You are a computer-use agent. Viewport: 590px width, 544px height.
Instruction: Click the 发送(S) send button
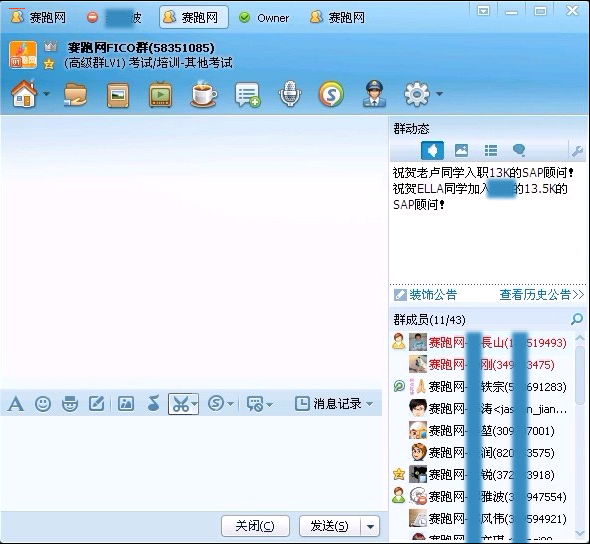(330, 526)
